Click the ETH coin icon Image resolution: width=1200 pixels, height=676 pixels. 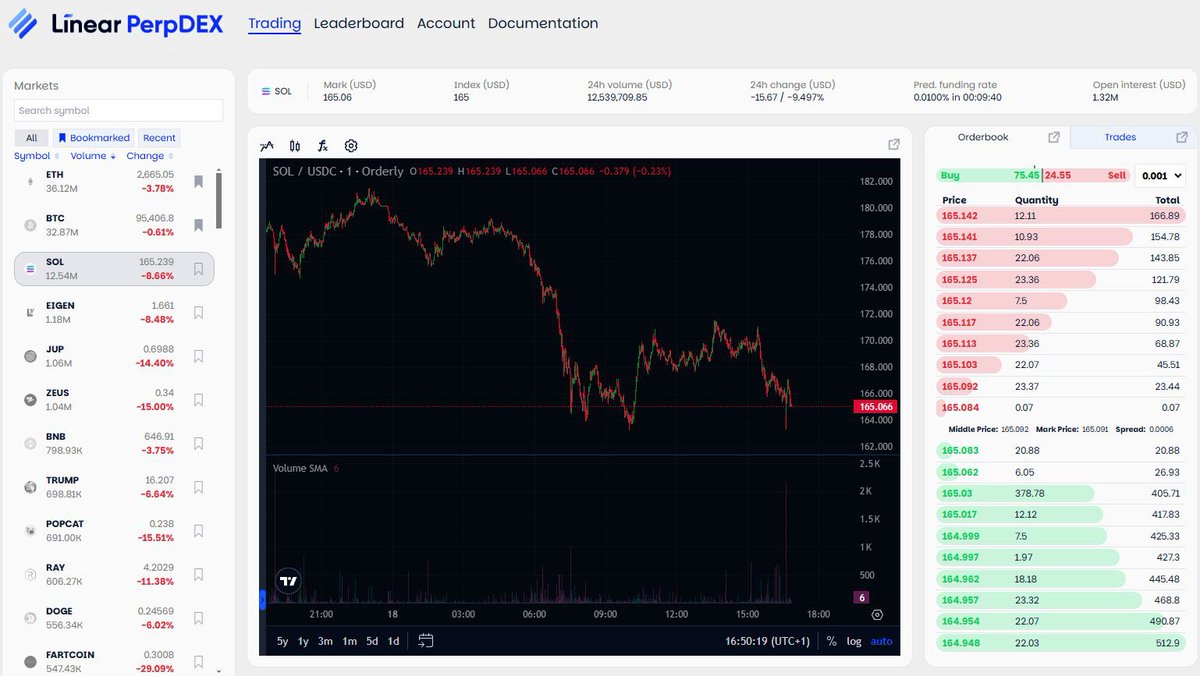[30, 181]
